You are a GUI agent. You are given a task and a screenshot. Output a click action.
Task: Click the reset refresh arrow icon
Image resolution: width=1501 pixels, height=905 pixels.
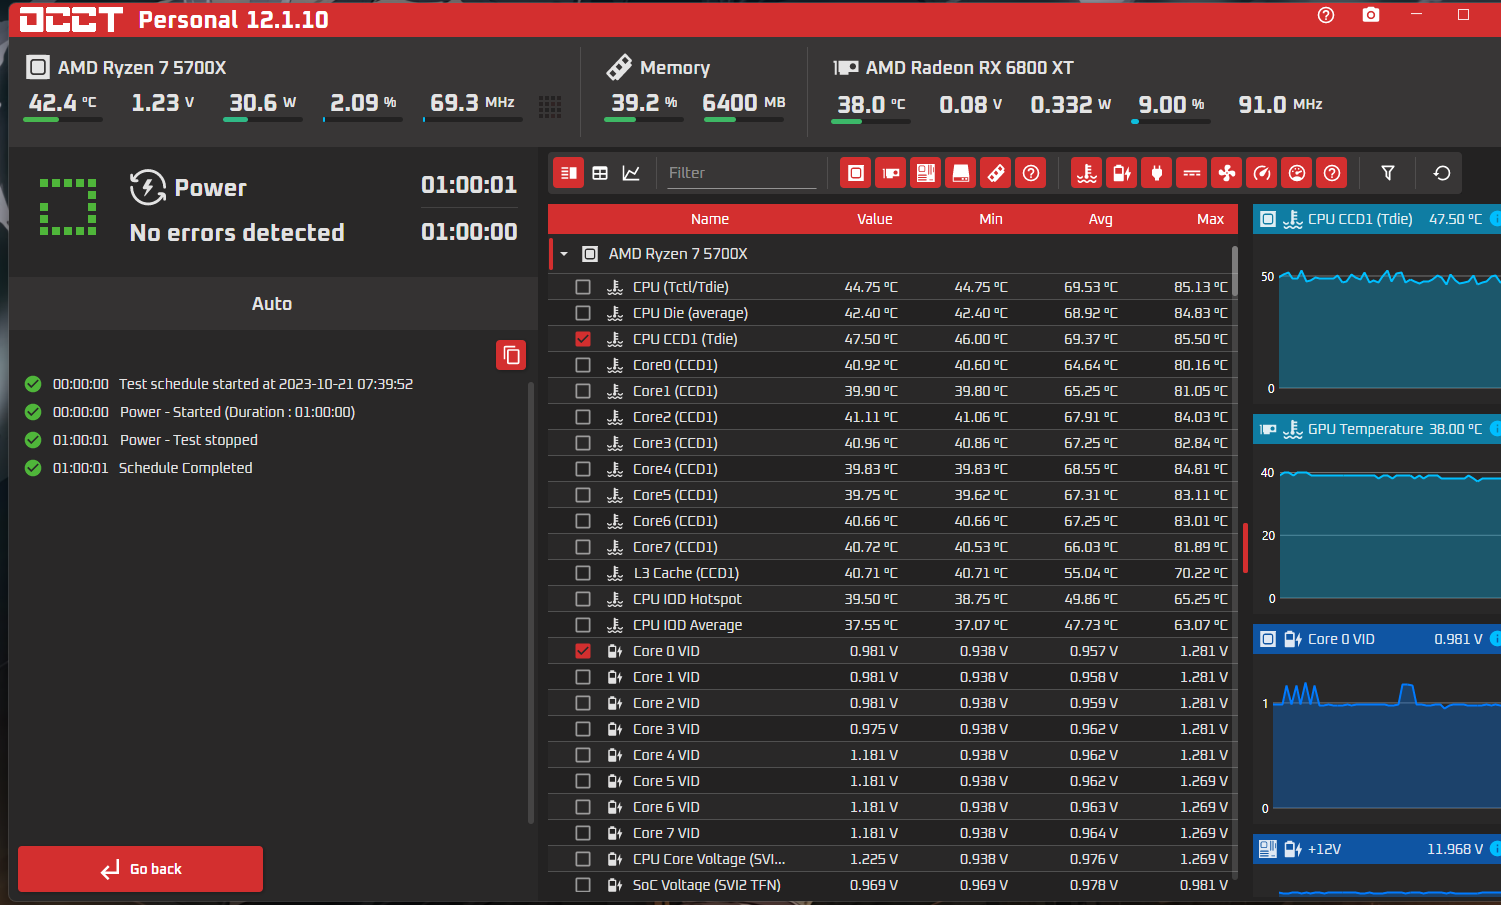pos(1442,173)
